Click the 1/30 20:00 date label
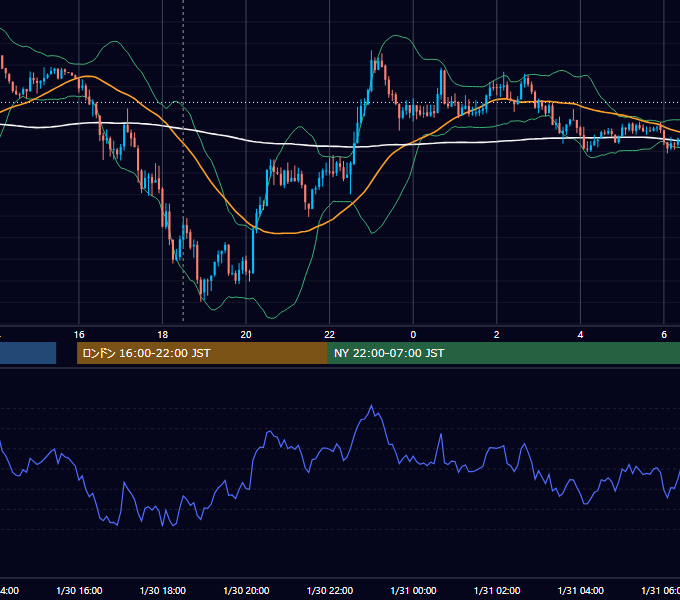 246,590
